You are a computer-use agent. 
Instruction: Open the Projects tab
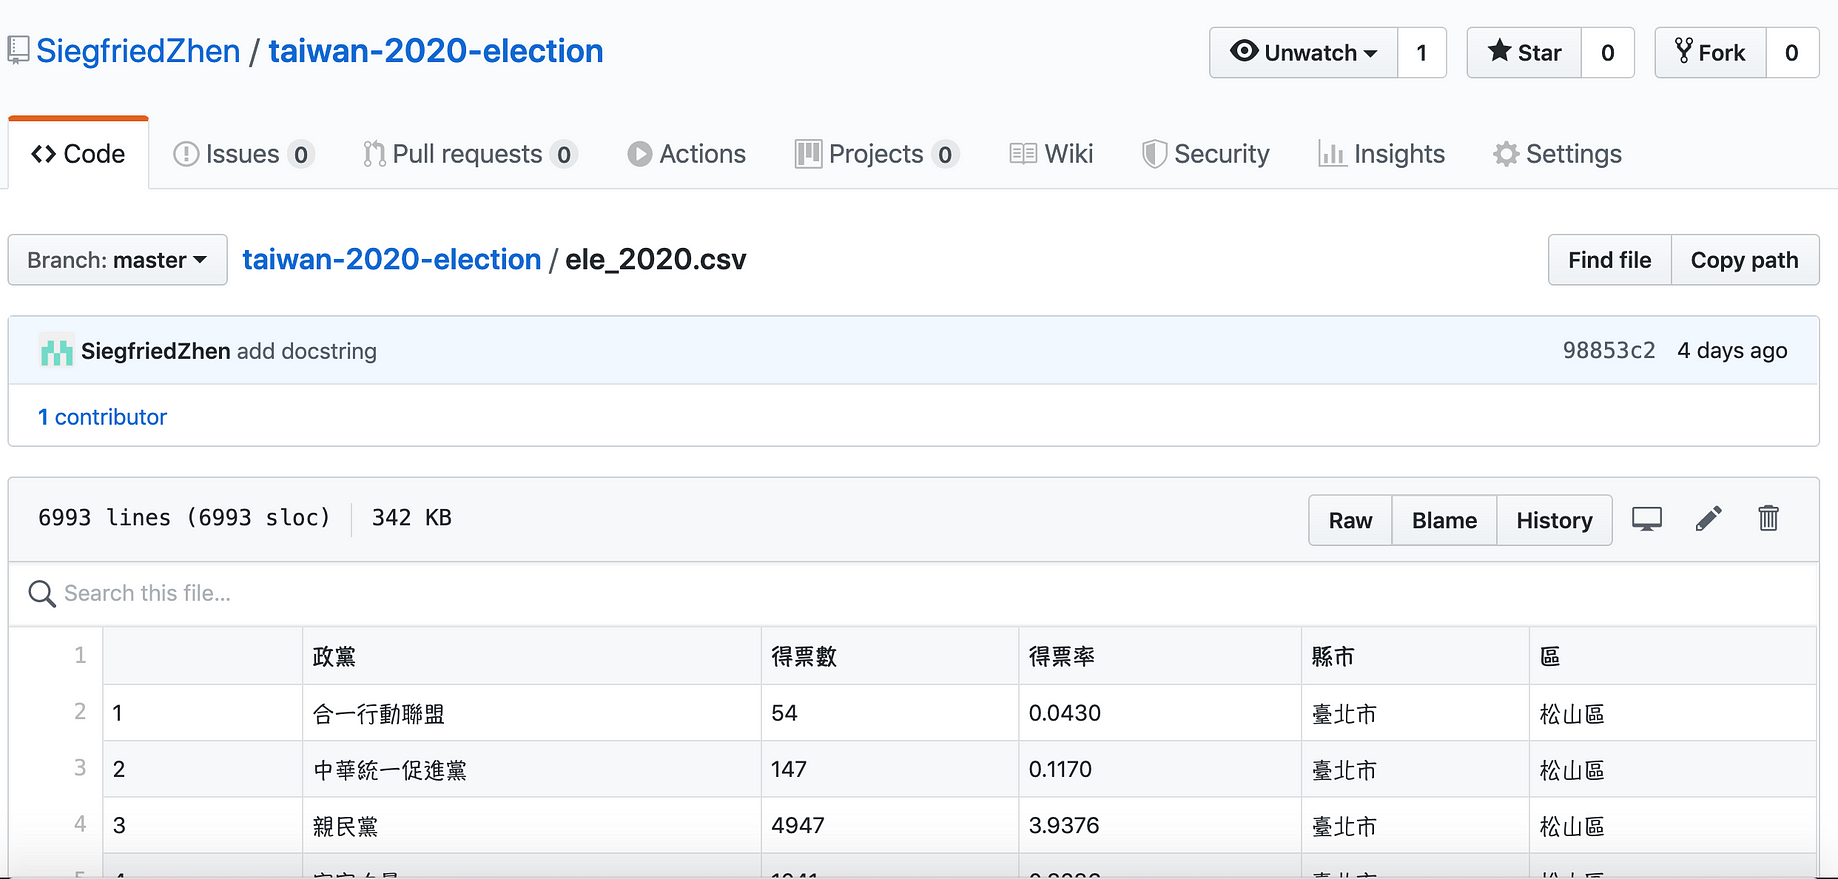point(877,154)
